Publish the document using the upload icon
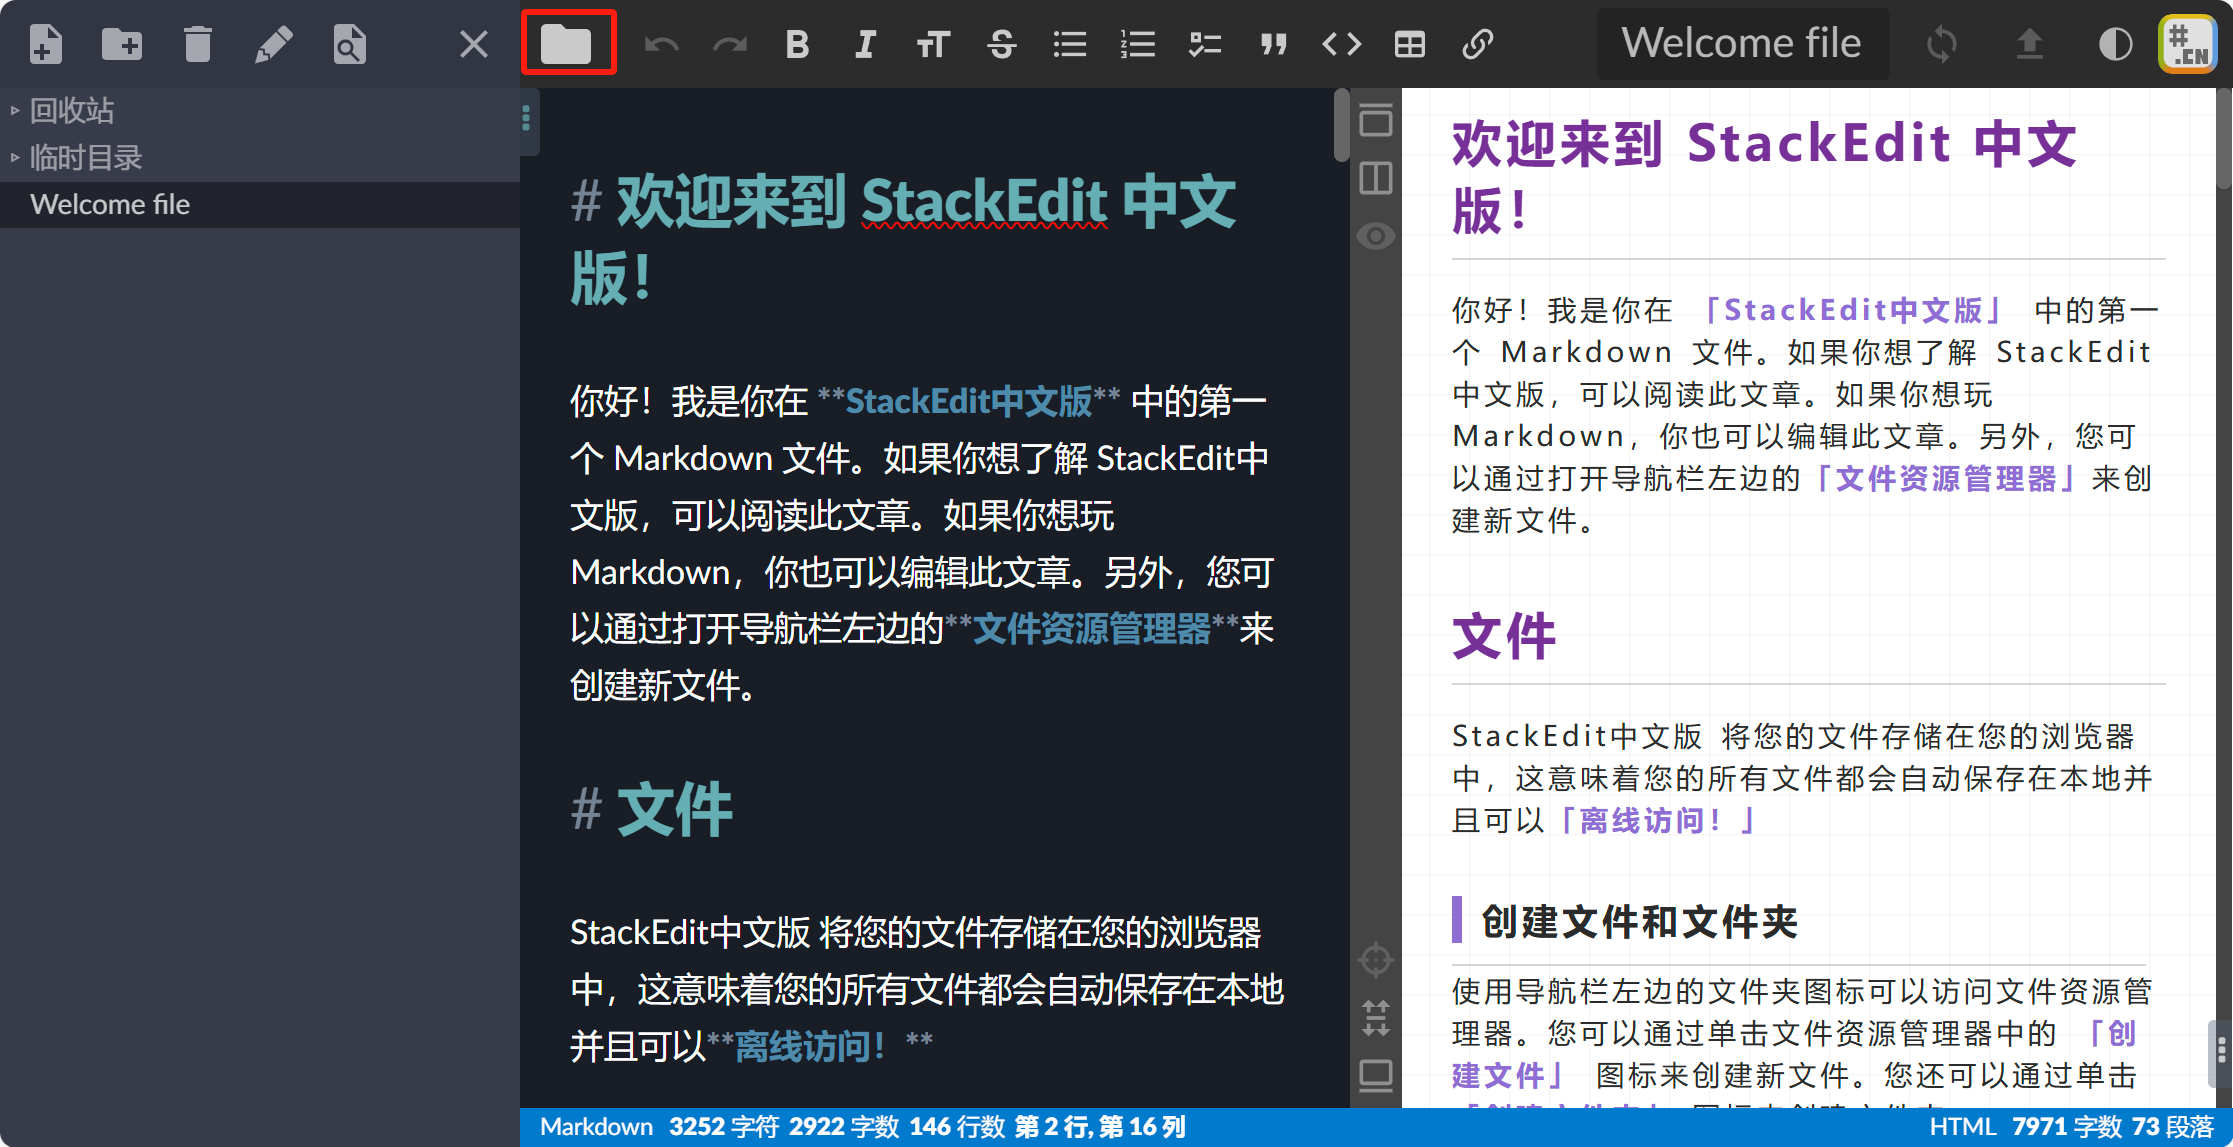The width and height of the screenshot is (2233, 1147). [x=2029, y=44]
